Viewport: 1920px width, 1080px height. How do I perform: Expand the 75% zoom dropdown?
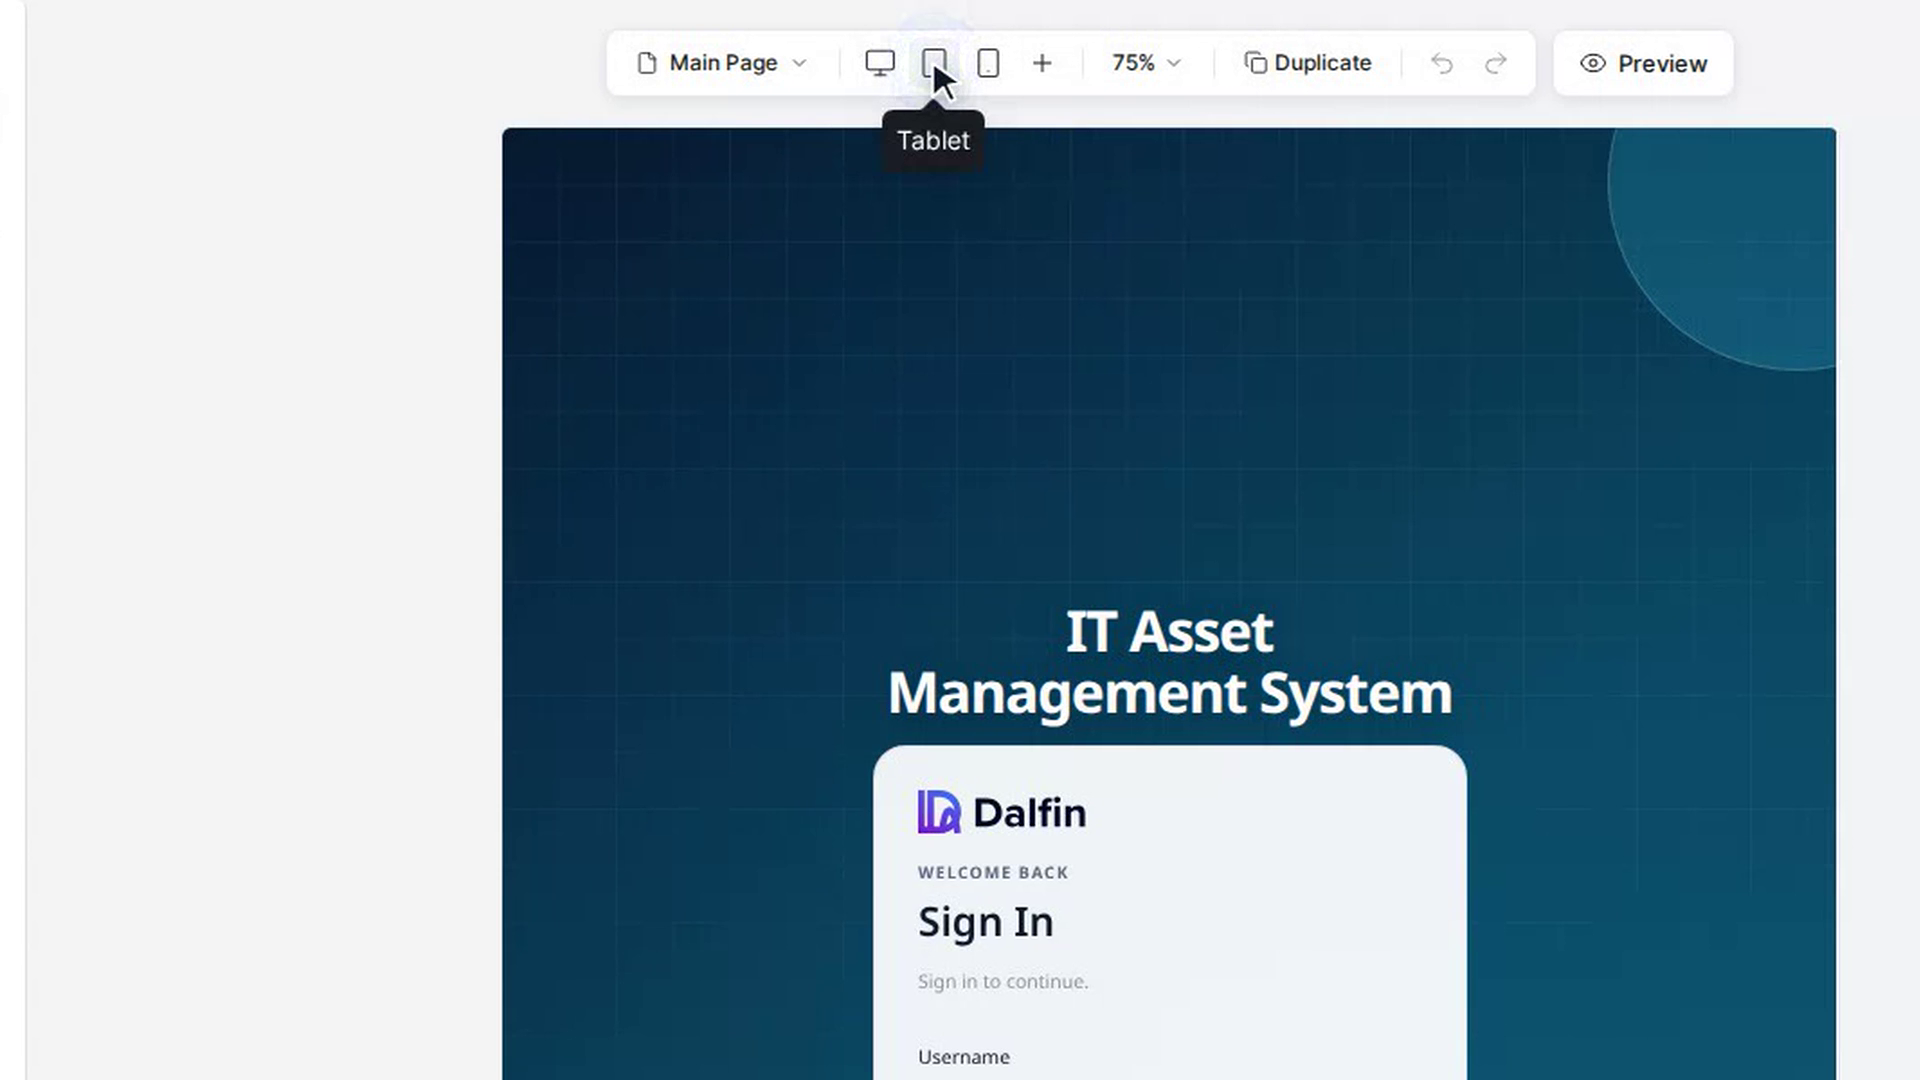click(x=1146, y=63)
